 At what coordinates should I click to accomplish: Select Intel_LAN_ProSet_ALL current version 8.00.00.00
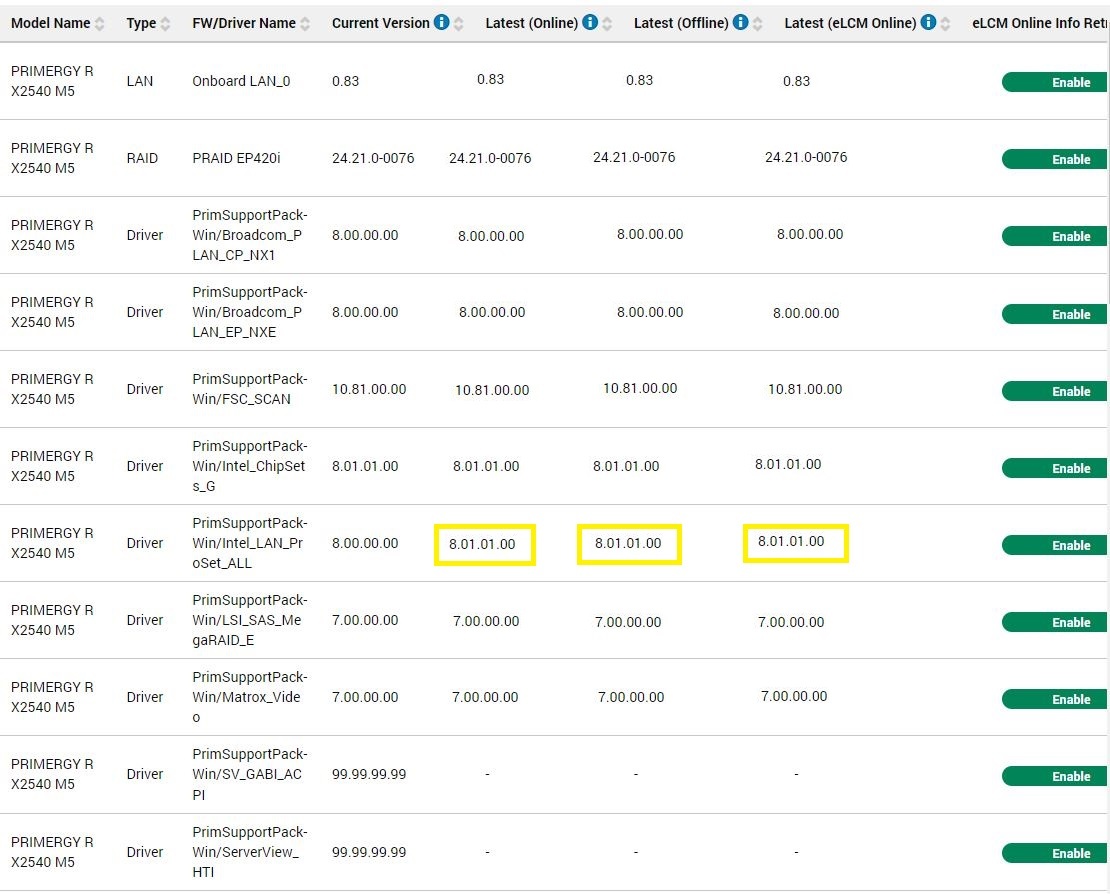pos(365,544)
